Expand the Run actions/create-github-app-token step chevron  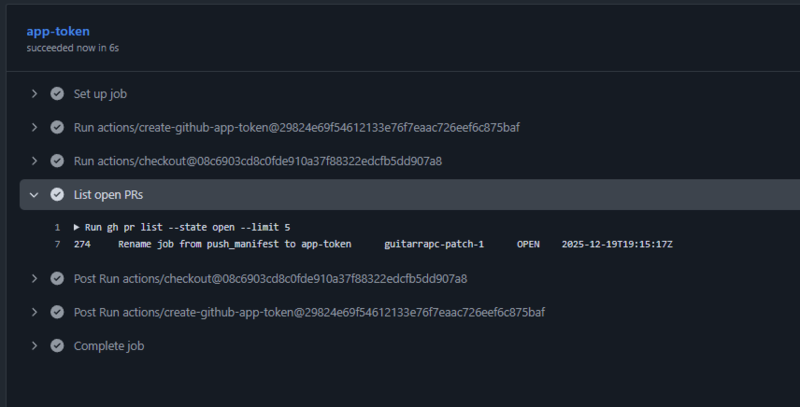(34, 128)
